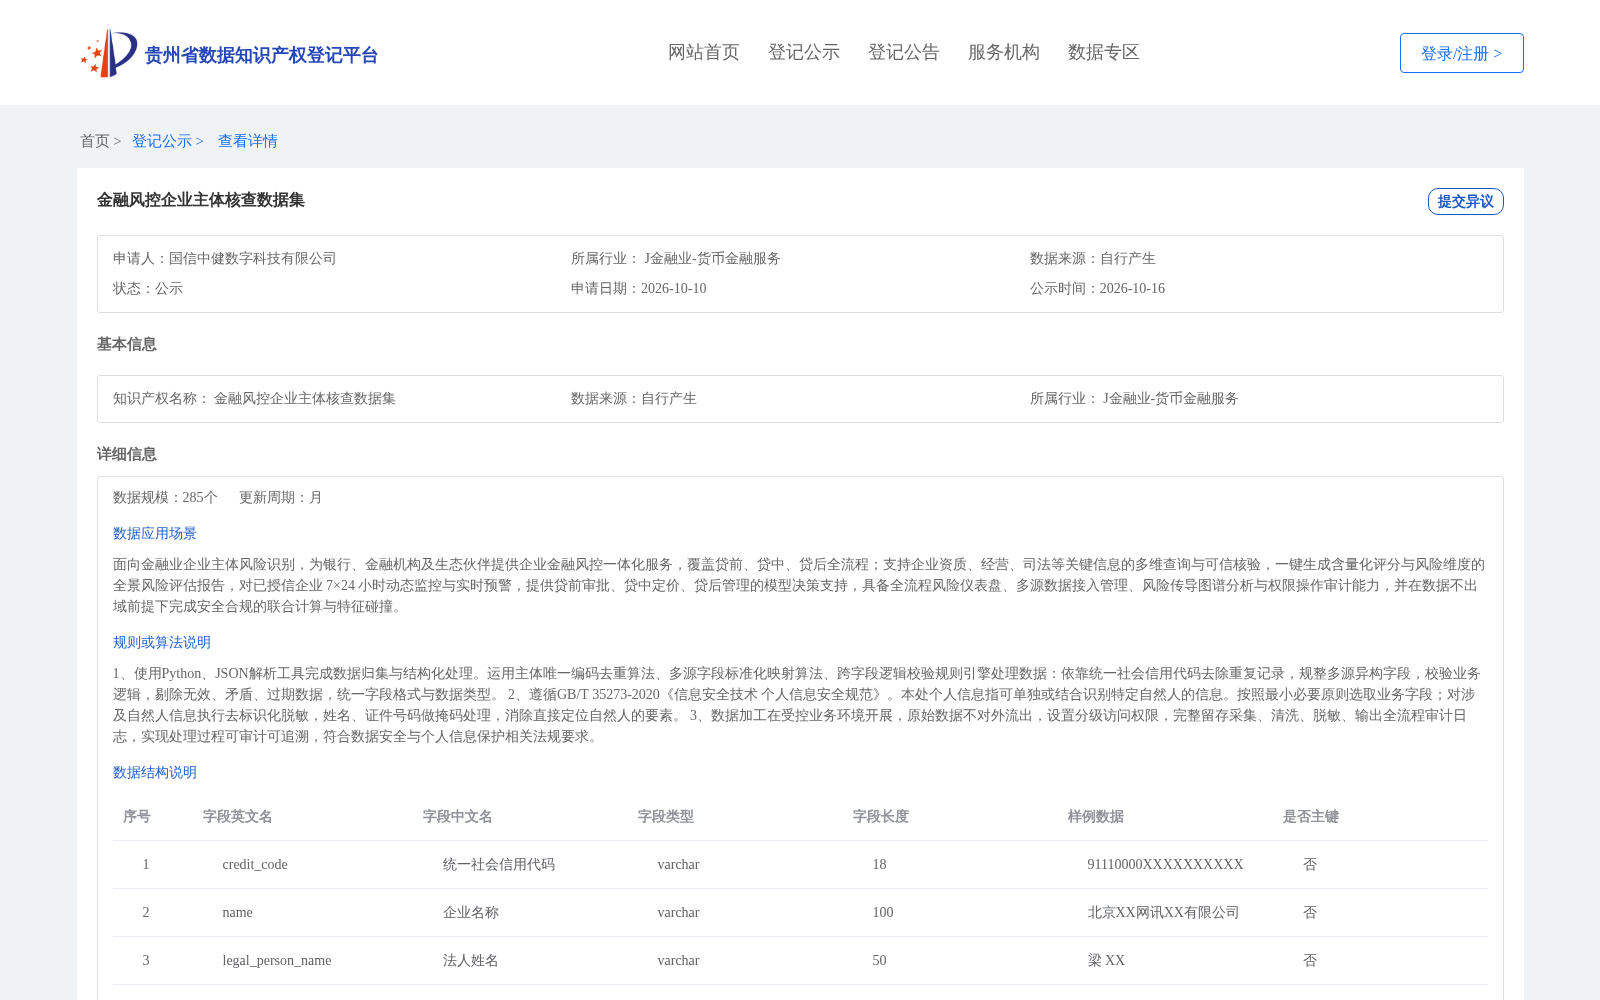Click the 规则或算法说明 heading

point(162,642)
